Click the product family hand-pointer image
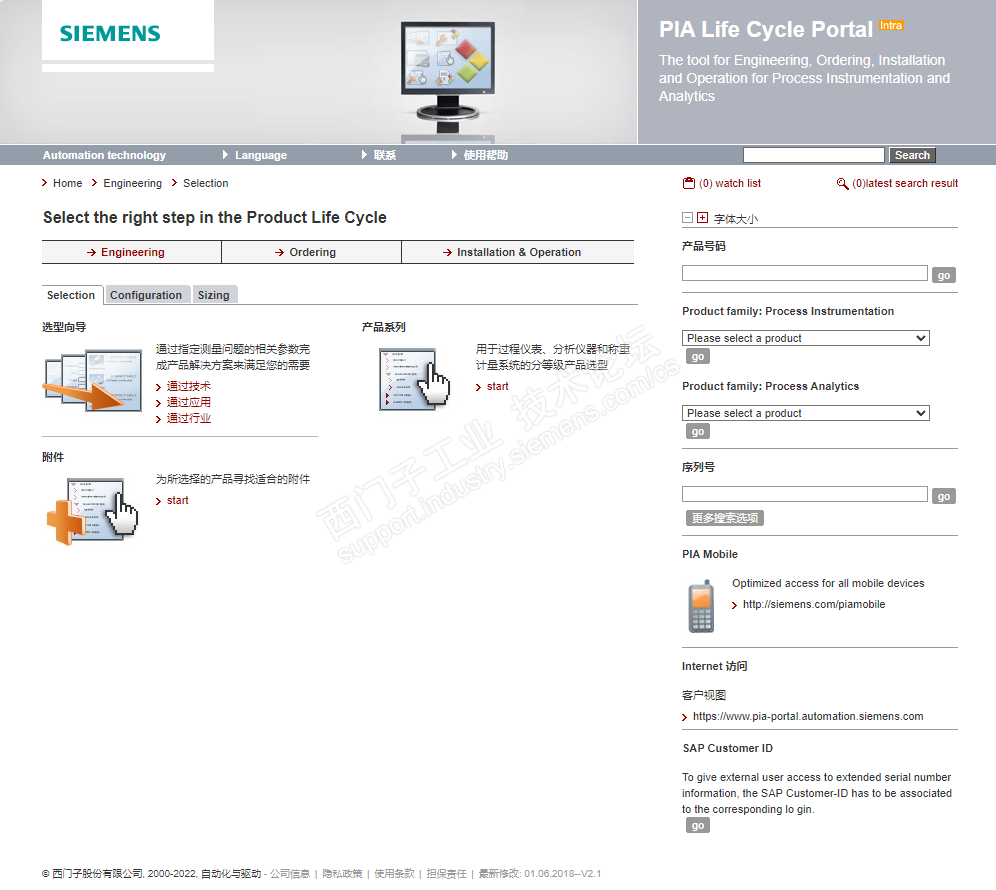The image size is (996, 890). point(414,377)
